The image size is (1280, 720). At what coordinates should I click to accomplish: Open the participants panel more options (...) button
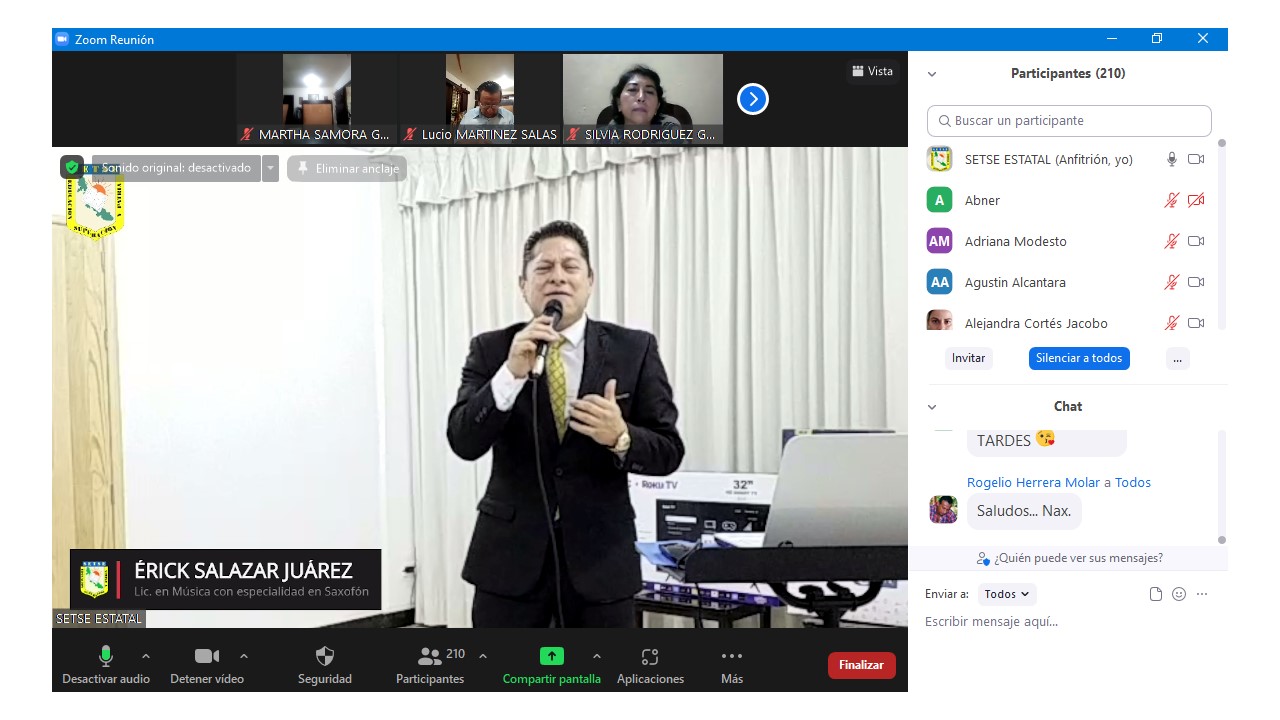pos(1178,358)
